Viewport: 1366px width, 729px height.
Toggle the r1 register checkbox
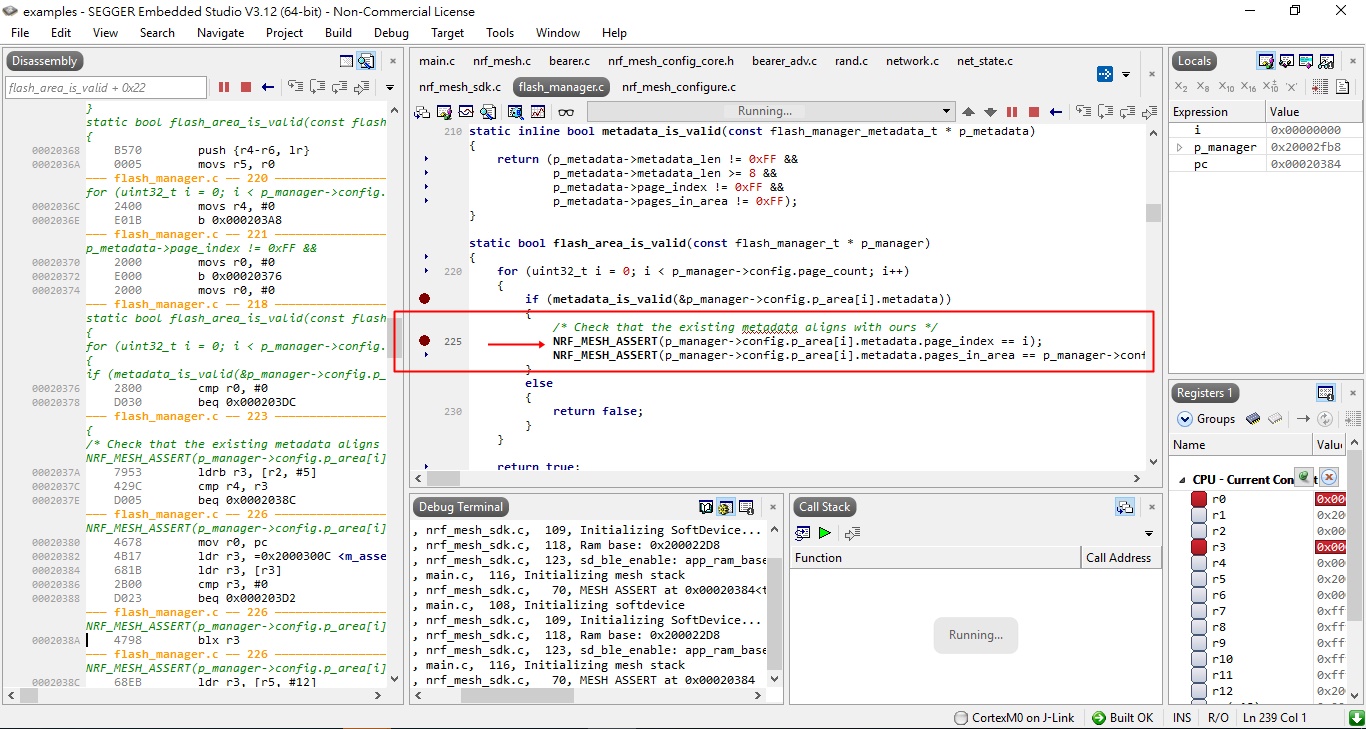point(1199,515)
